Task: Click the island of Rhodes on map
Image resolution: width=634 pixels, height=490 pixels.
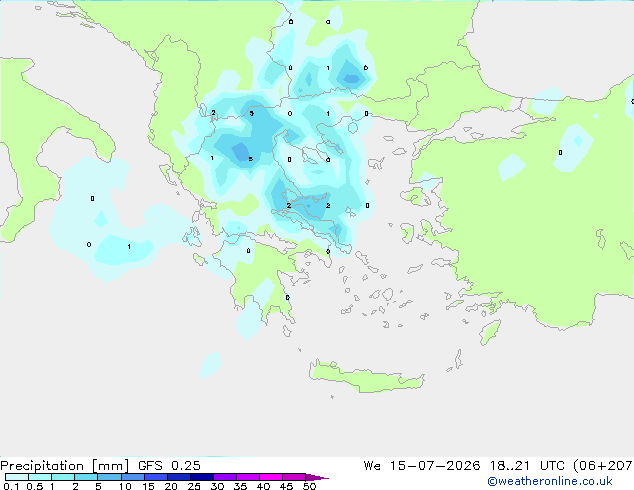Action: click(x=490, y=332)
